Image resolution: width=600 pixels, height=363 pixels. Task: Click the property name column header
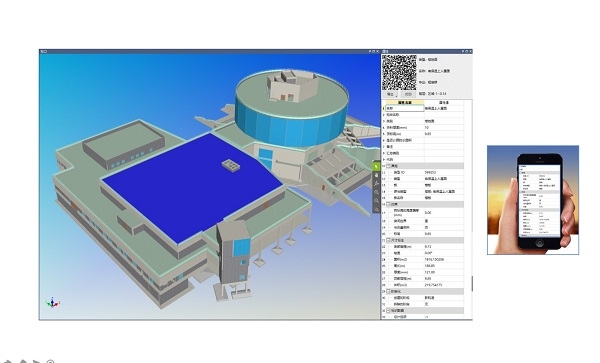tap(405, 103)
